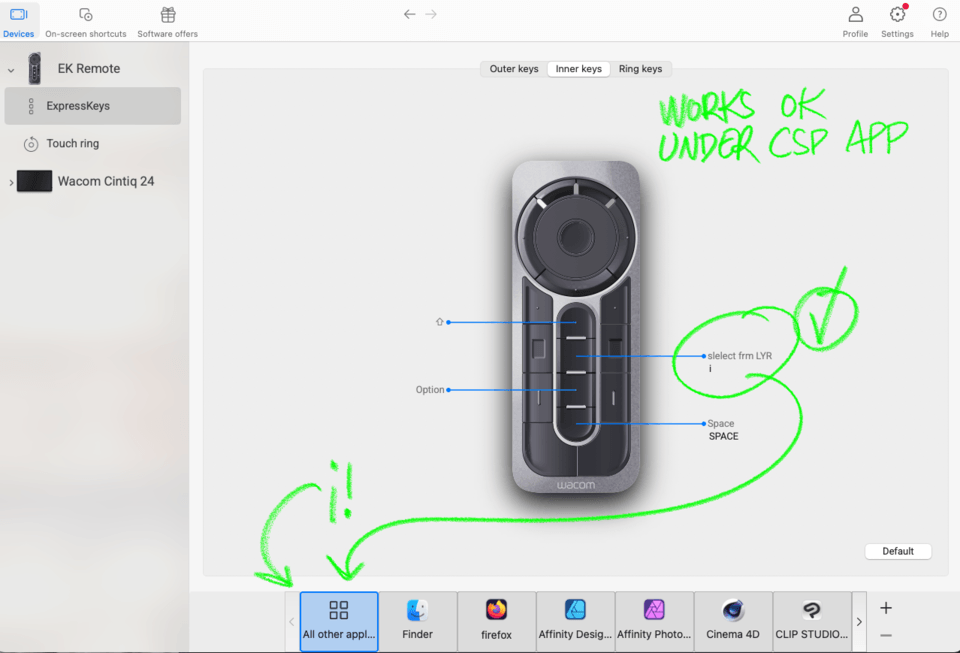Viewport: 960px width, 653px height.
Task: Click the slelect frm LYR key assignment
Action: 740,356
